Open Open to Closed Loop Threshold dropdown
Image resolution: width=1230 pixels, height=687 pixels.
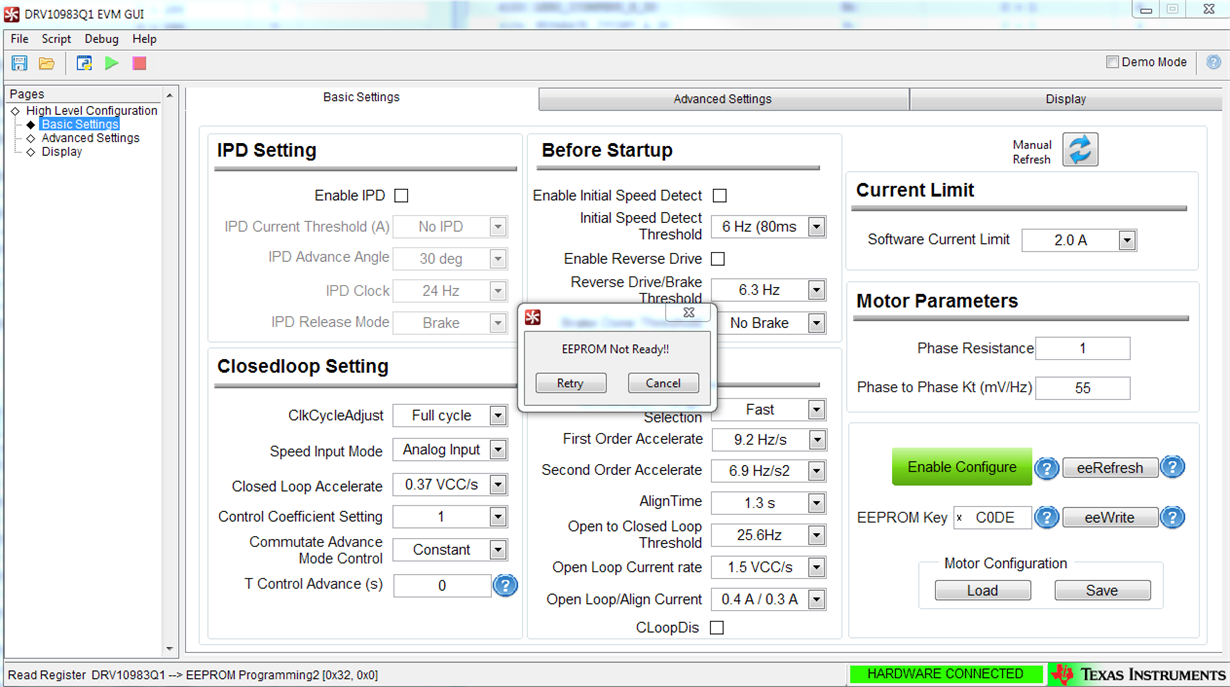coord(816,536)
